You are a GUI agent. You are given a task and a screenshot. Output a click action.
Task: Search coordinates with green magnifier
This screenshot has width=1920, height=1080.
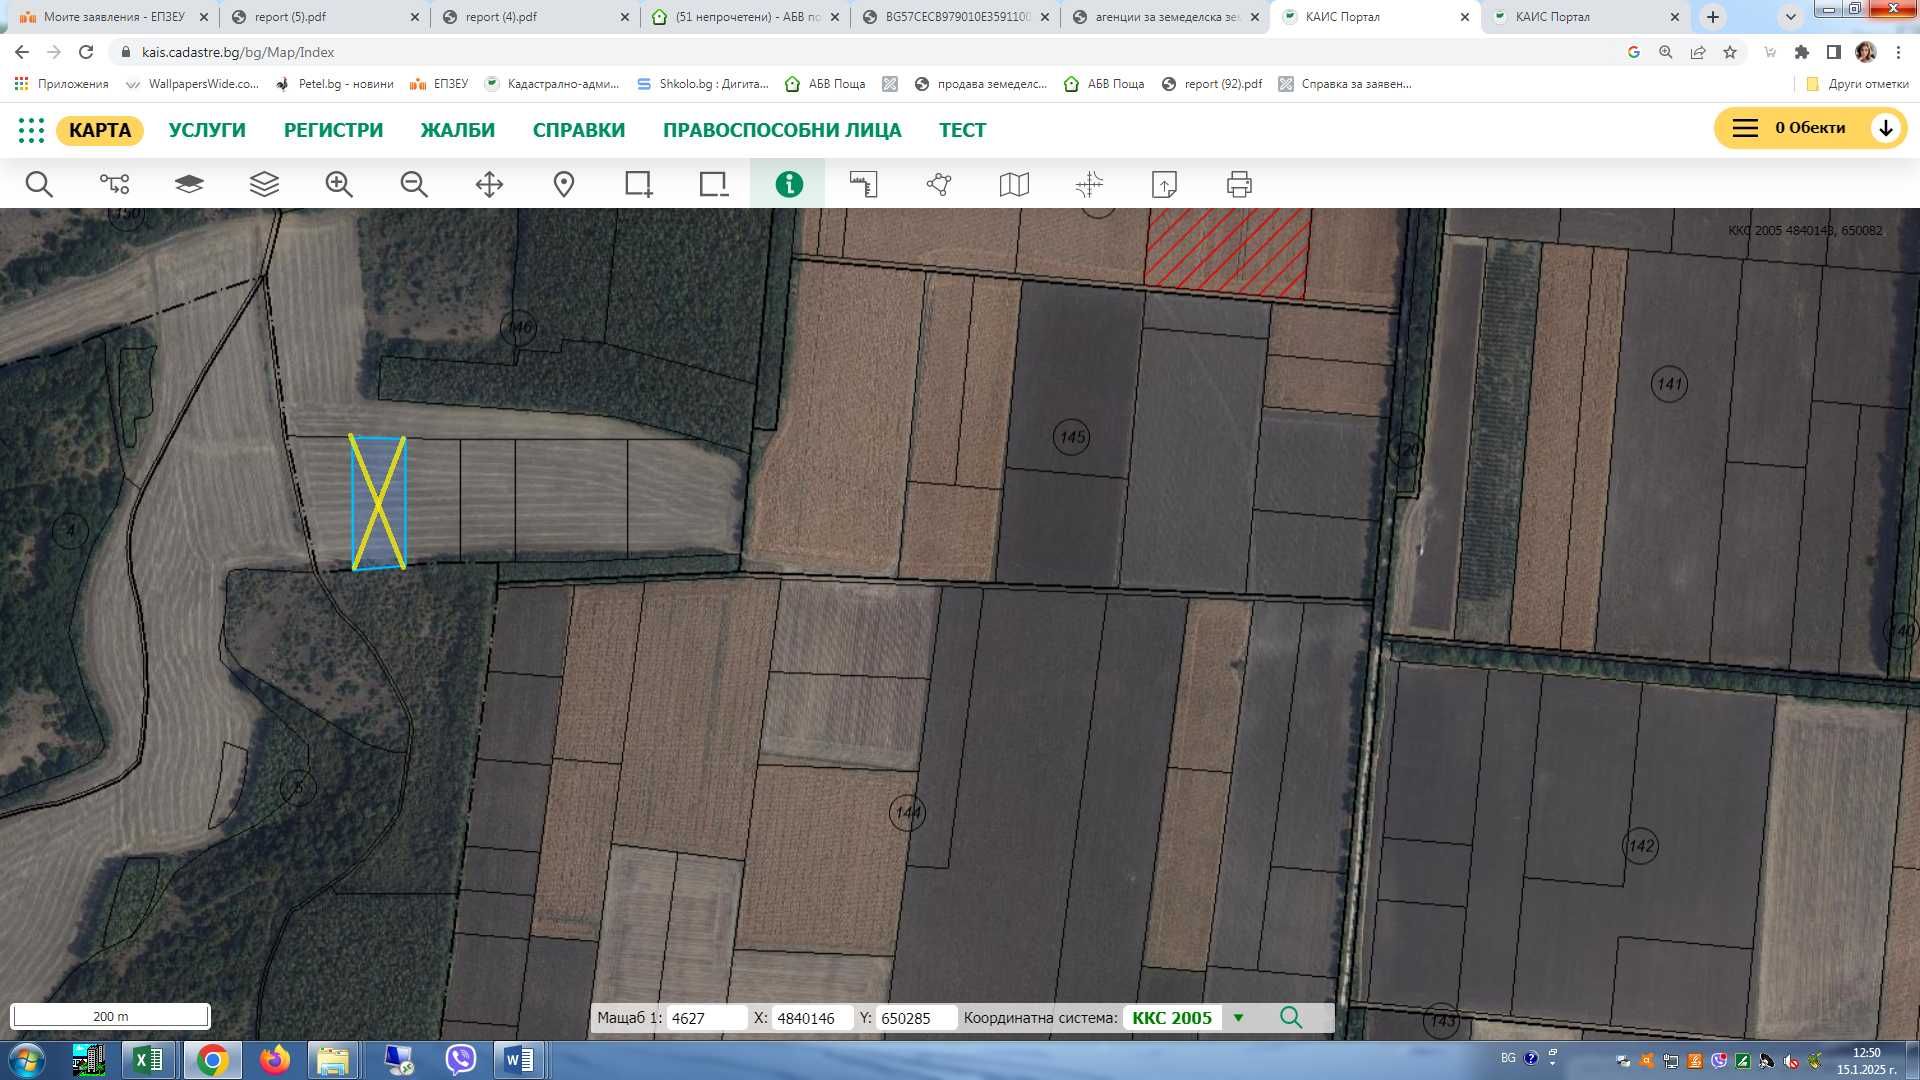(x=1291, y=1017)
